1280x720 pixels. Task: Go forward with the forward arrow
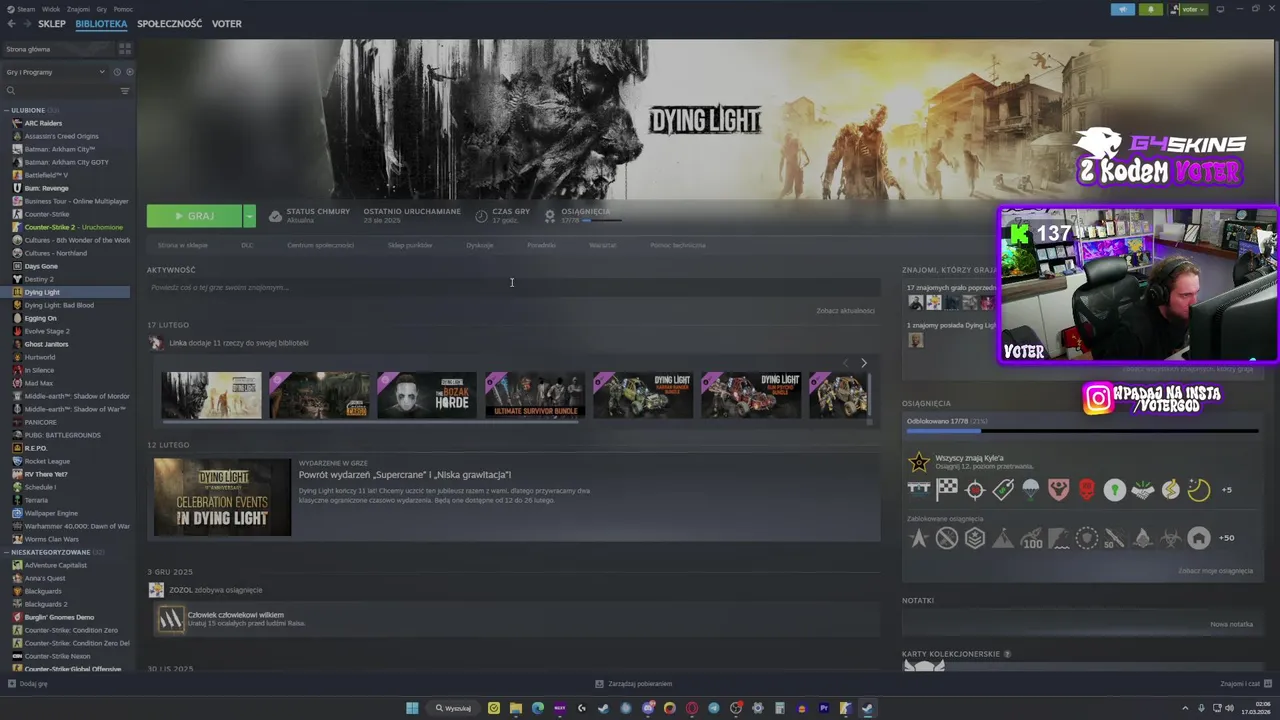pos(26,23)
